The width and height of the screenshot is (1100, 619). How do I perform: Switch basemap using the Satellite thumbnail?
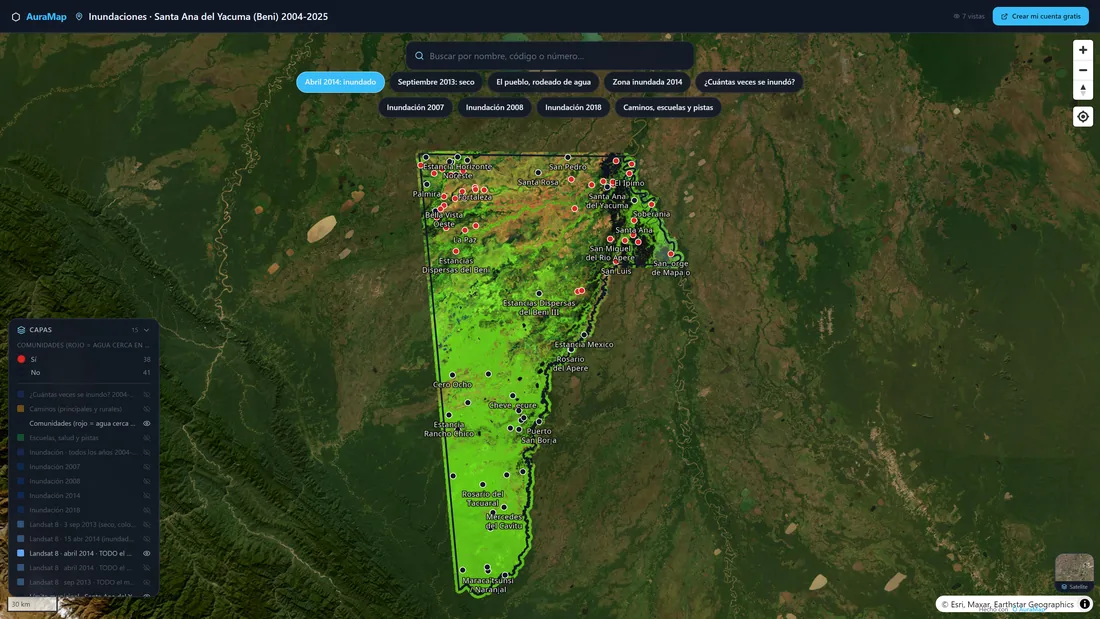[1074, 572]
